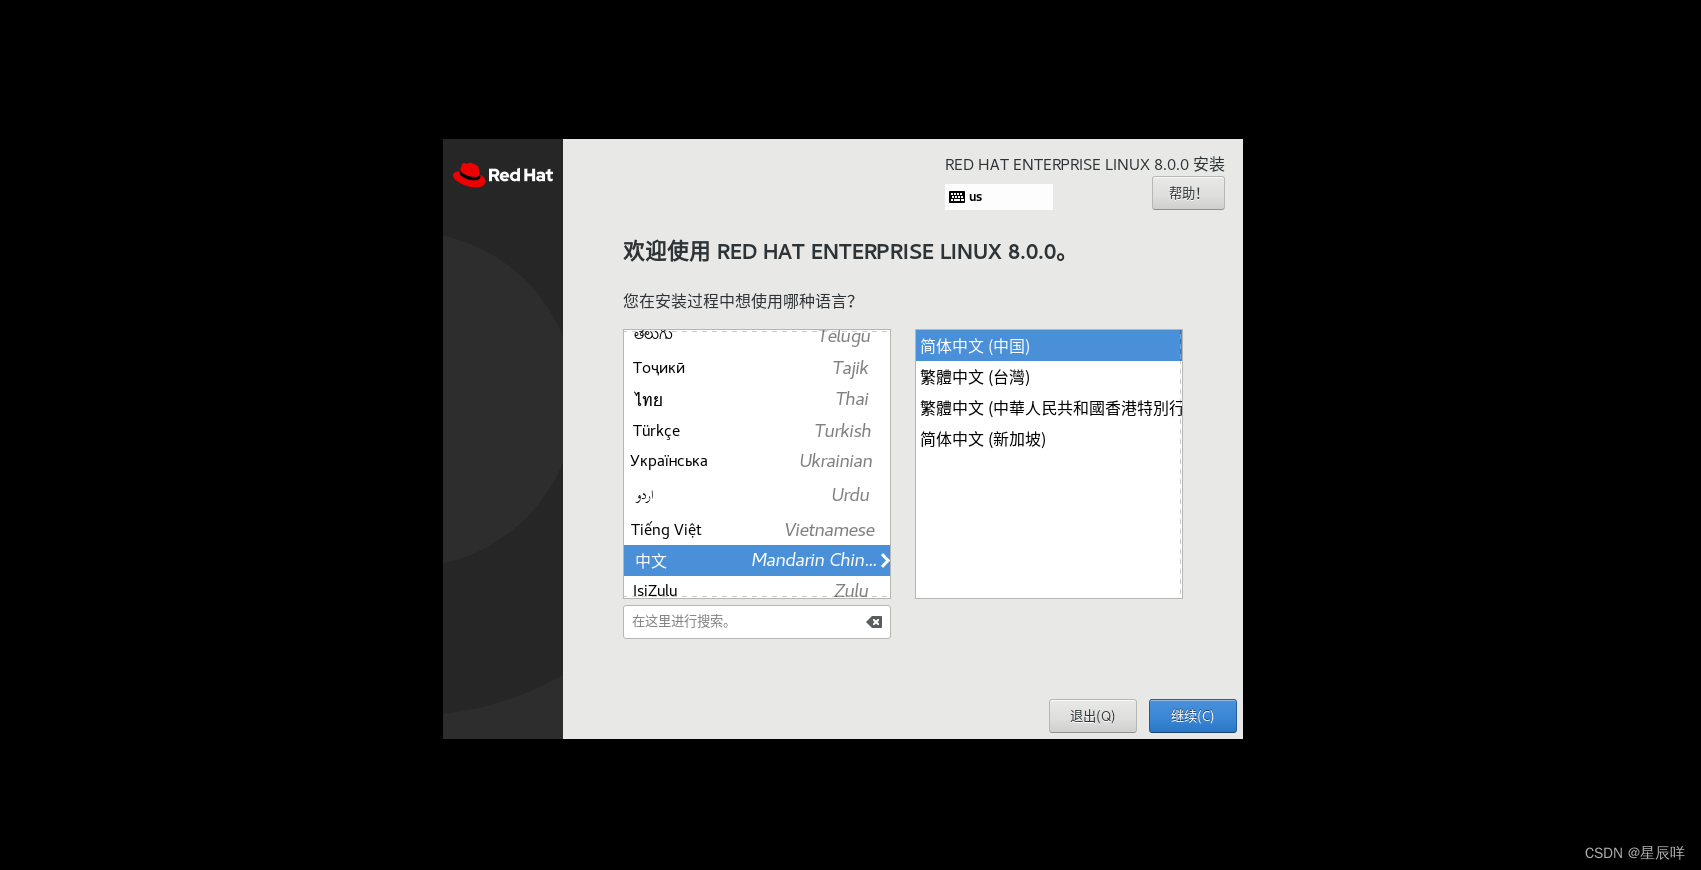Click the us keyboard layout indicator

(998, 197)
